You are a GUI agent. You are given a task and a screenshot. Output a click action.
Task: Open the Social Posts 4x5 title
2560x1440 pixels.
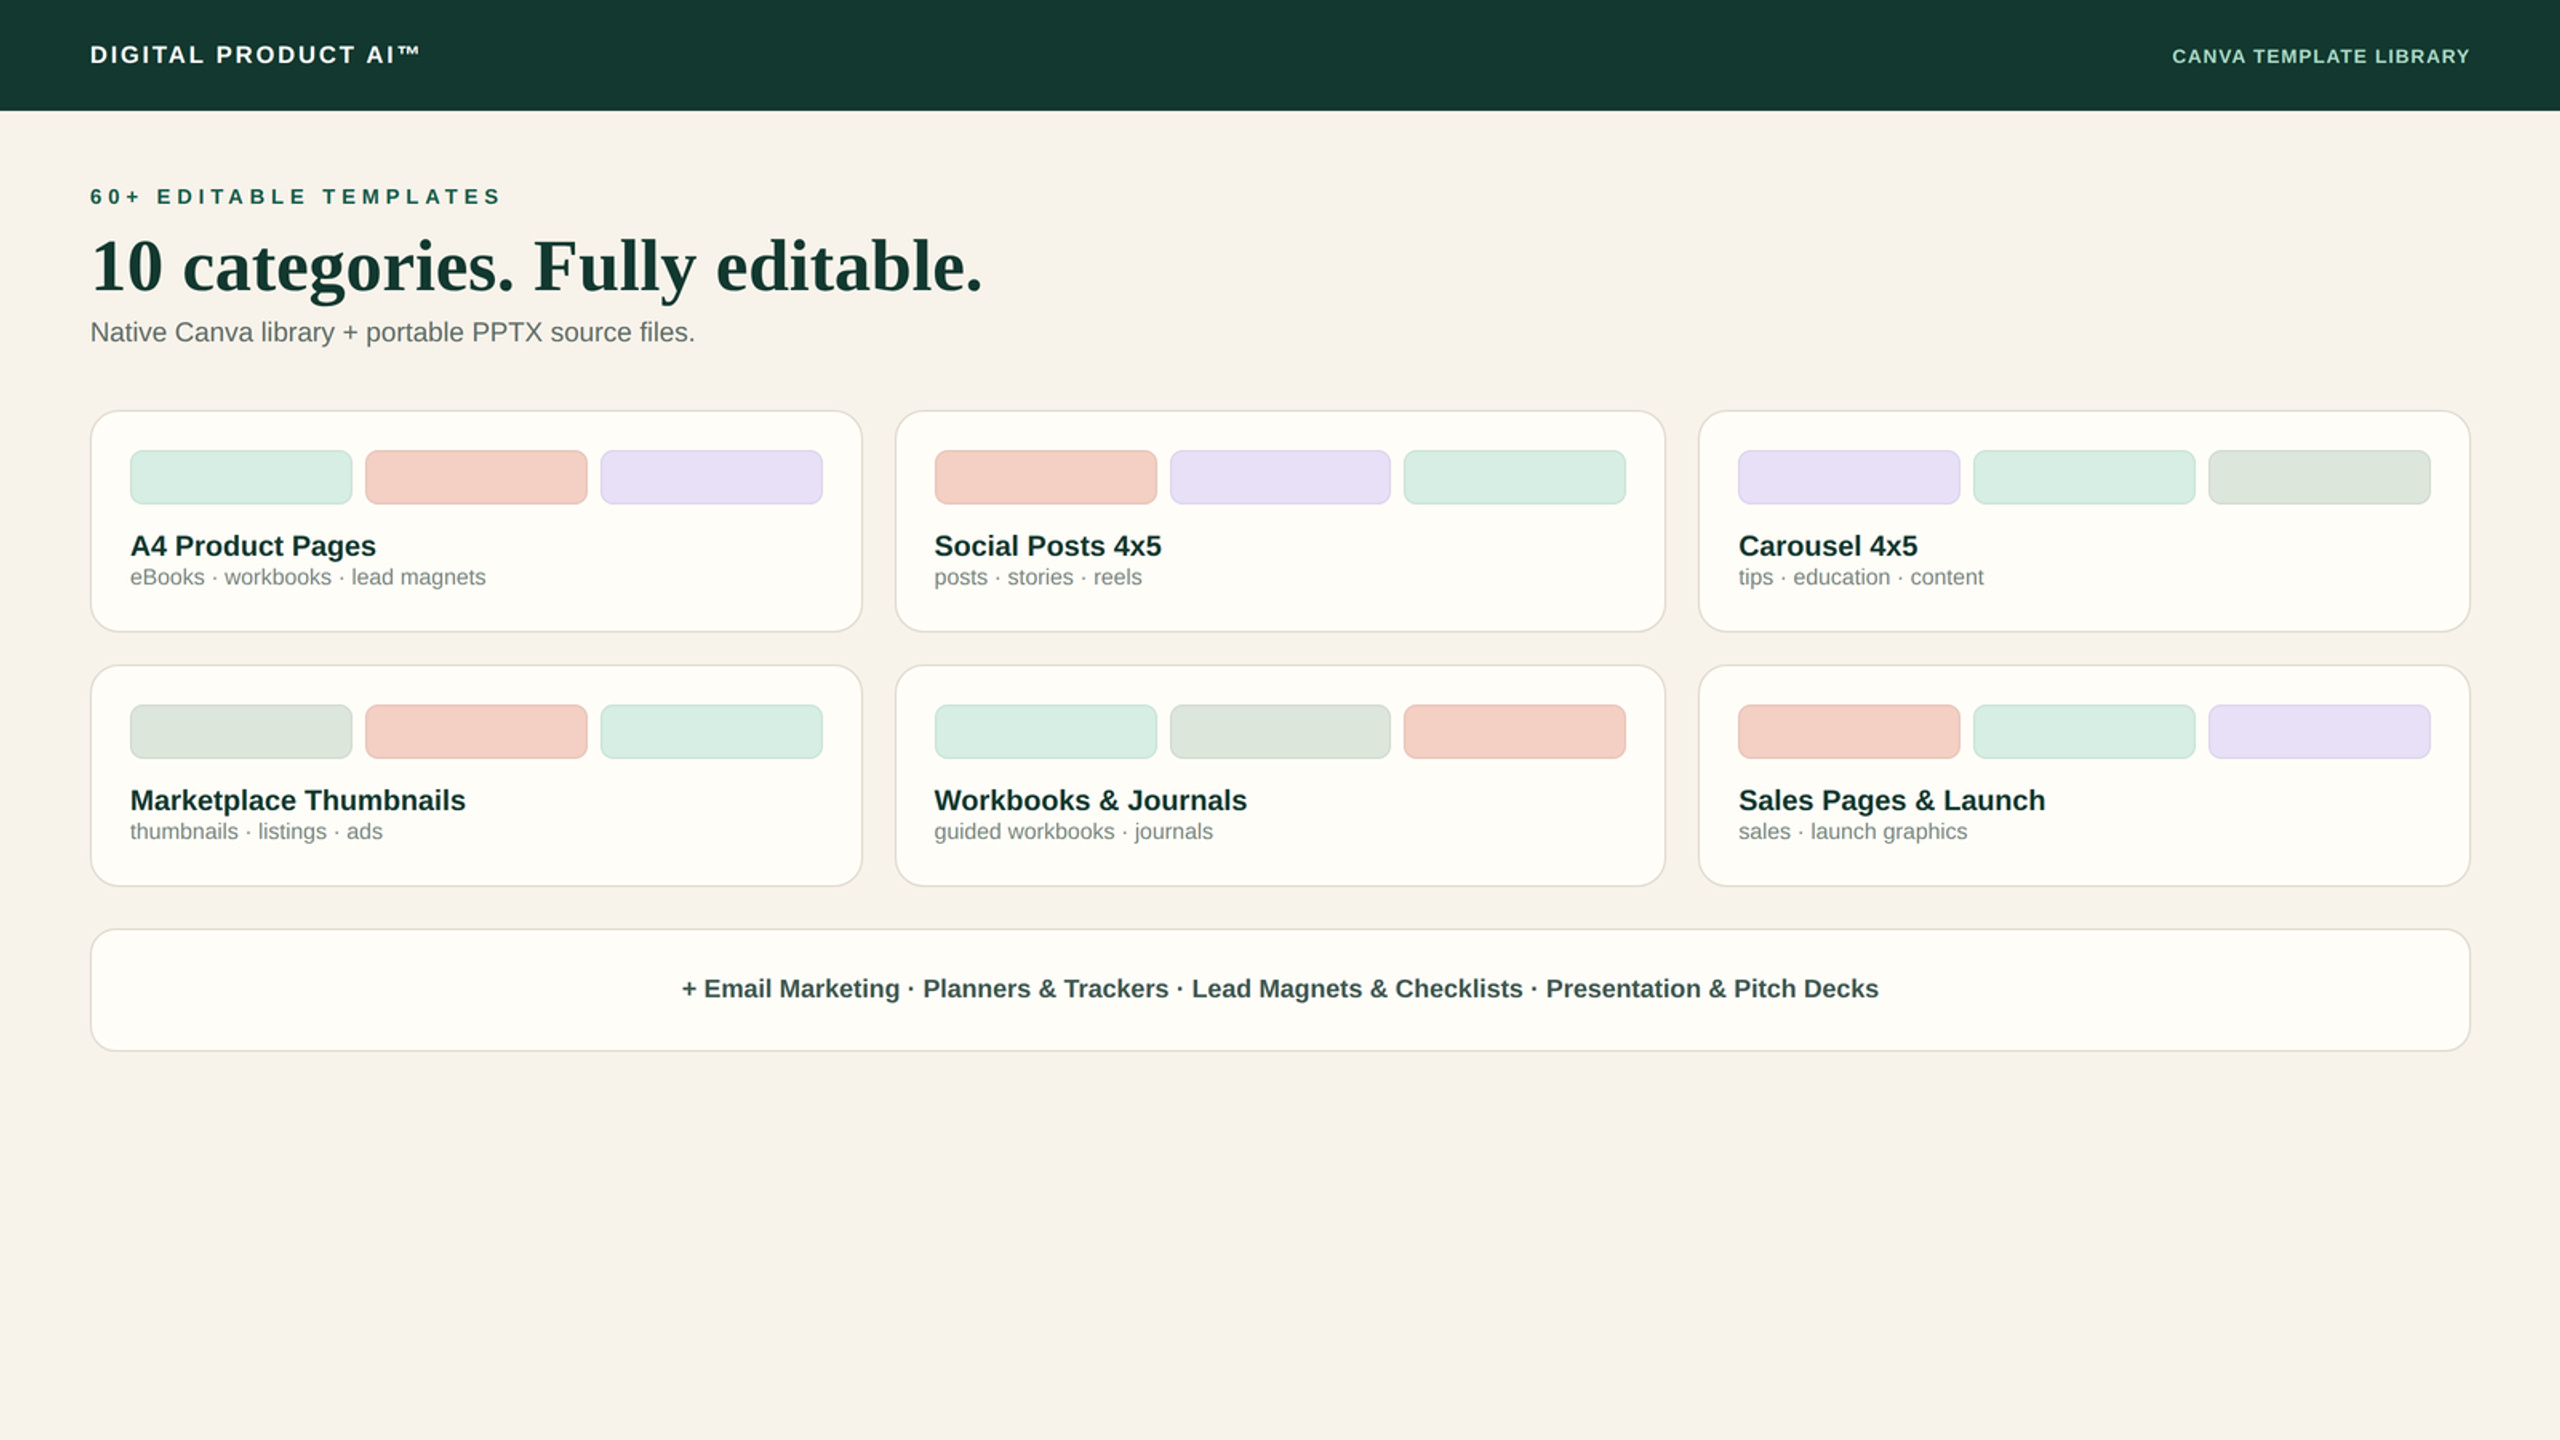[x=1047, y=546]
